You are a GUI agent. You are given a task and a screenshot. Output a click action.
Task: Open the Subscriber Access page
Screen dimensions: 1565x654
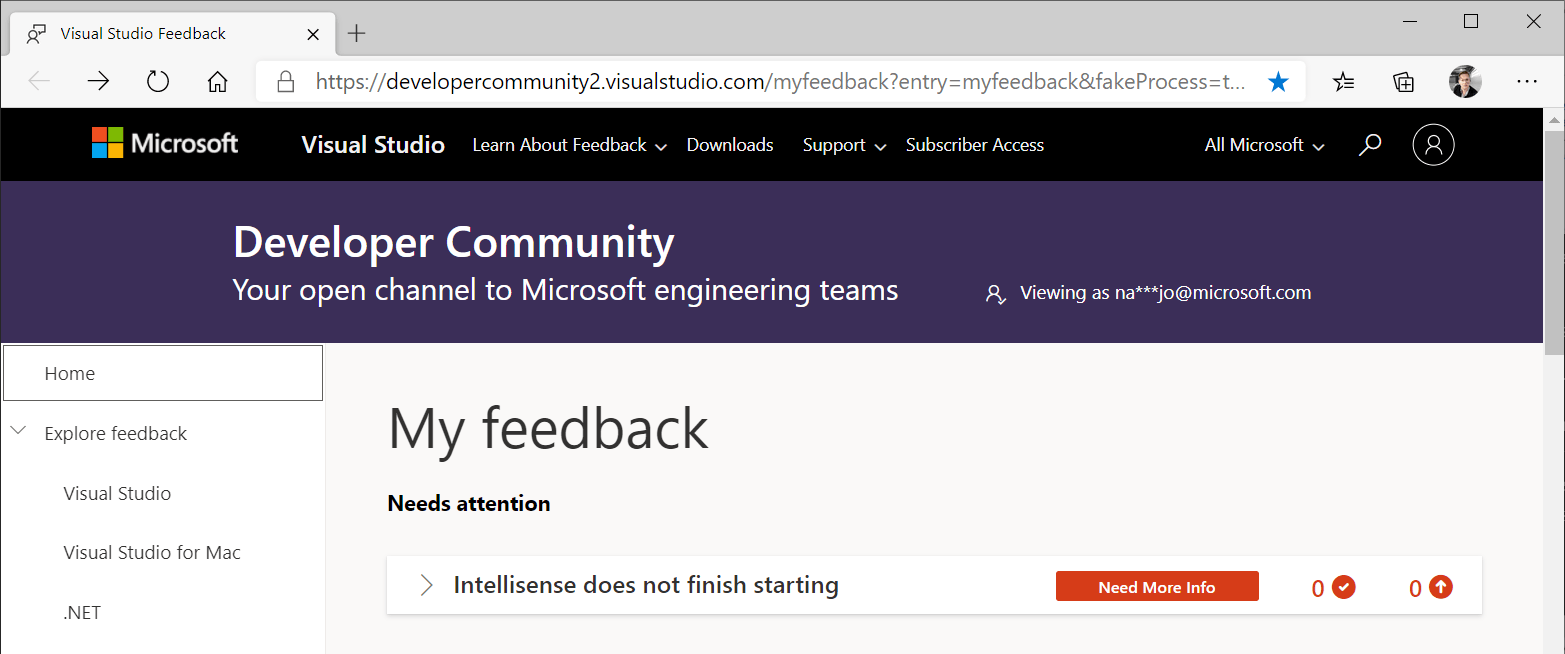[x=974, y=144]
